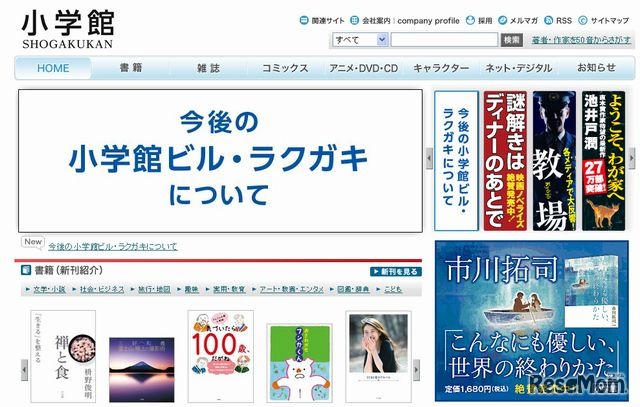Open the 文学・小説 category link
Screen dimensions: 640x407
[x=49, y=289]
